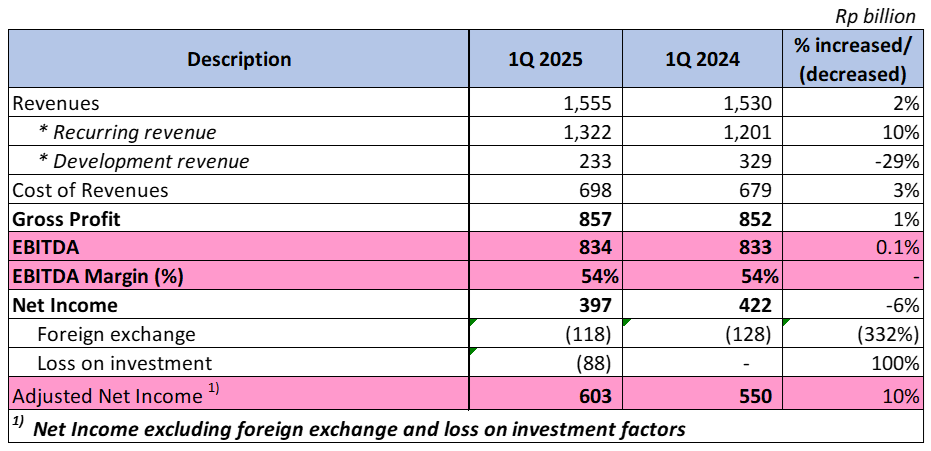The height and width of the screenshot is (451, 931).
Task: Select the 1Q 2024 column header
Action: (702, 59)
